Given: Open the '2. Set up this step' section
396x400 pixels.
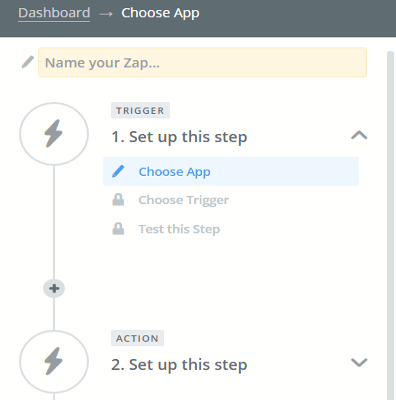Looking at the screenshot, I should 179,365.
